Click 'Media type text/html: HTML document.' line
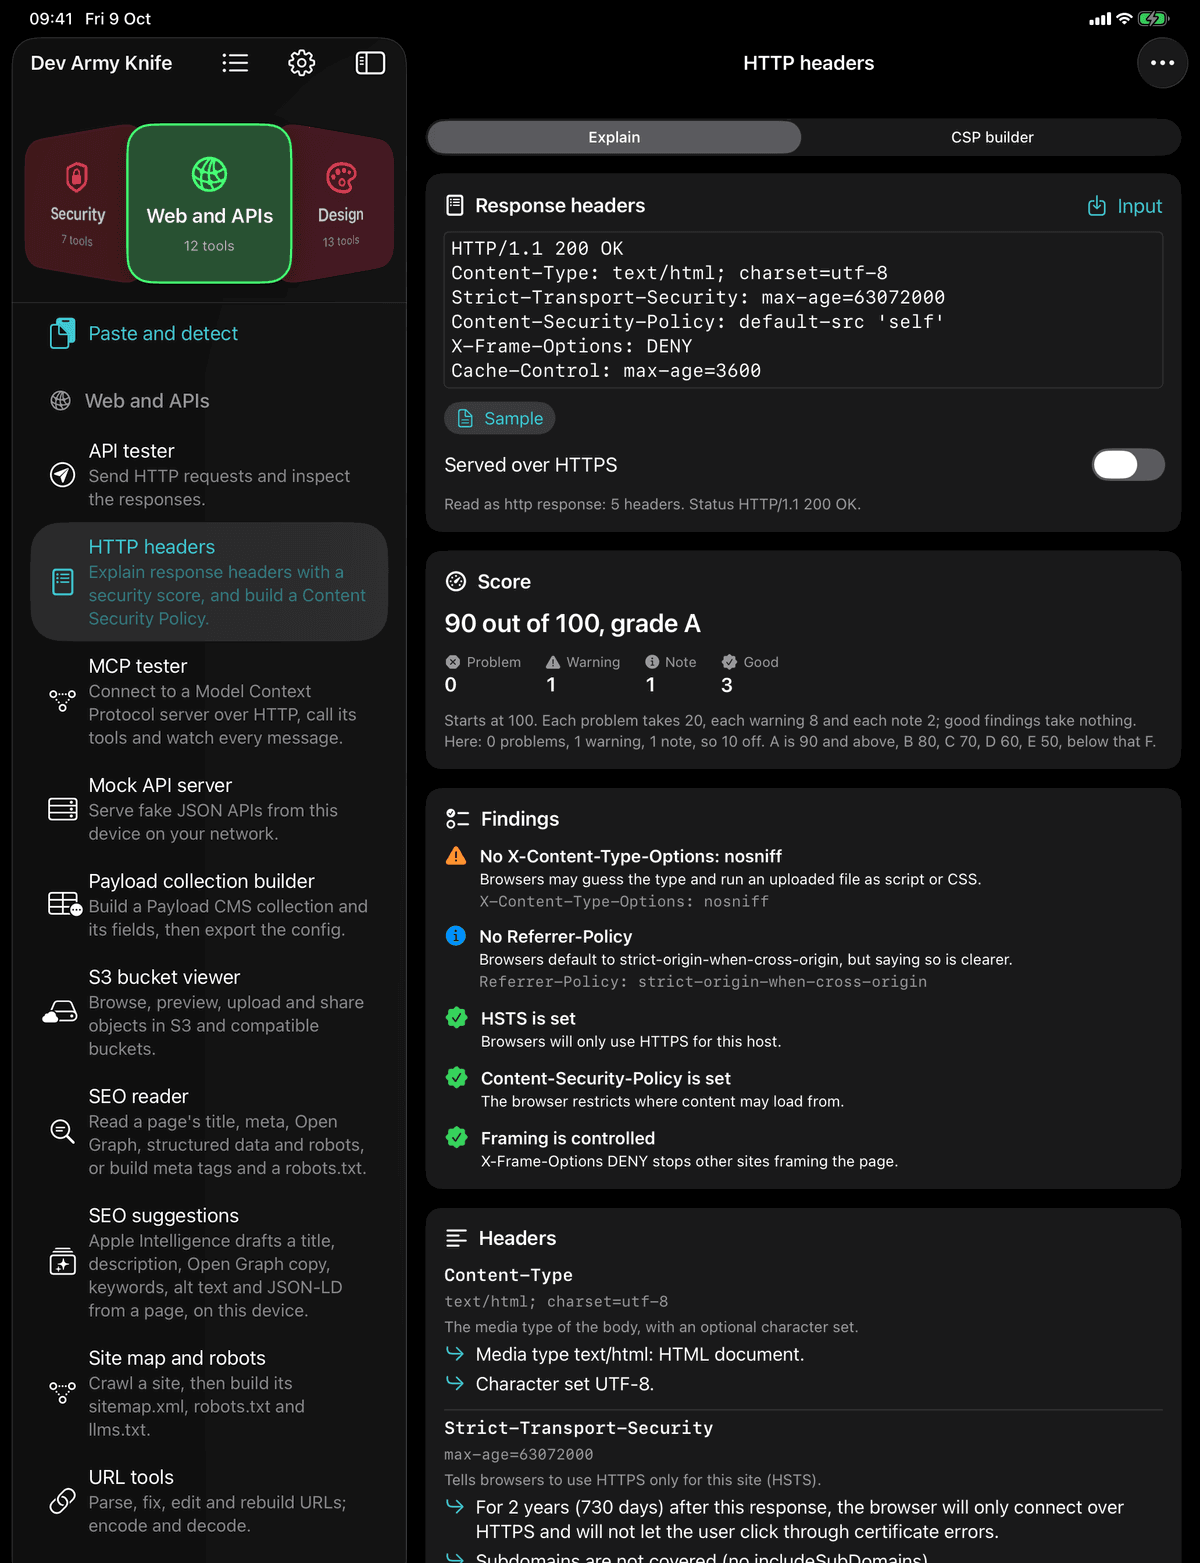 coord(640,1354)
